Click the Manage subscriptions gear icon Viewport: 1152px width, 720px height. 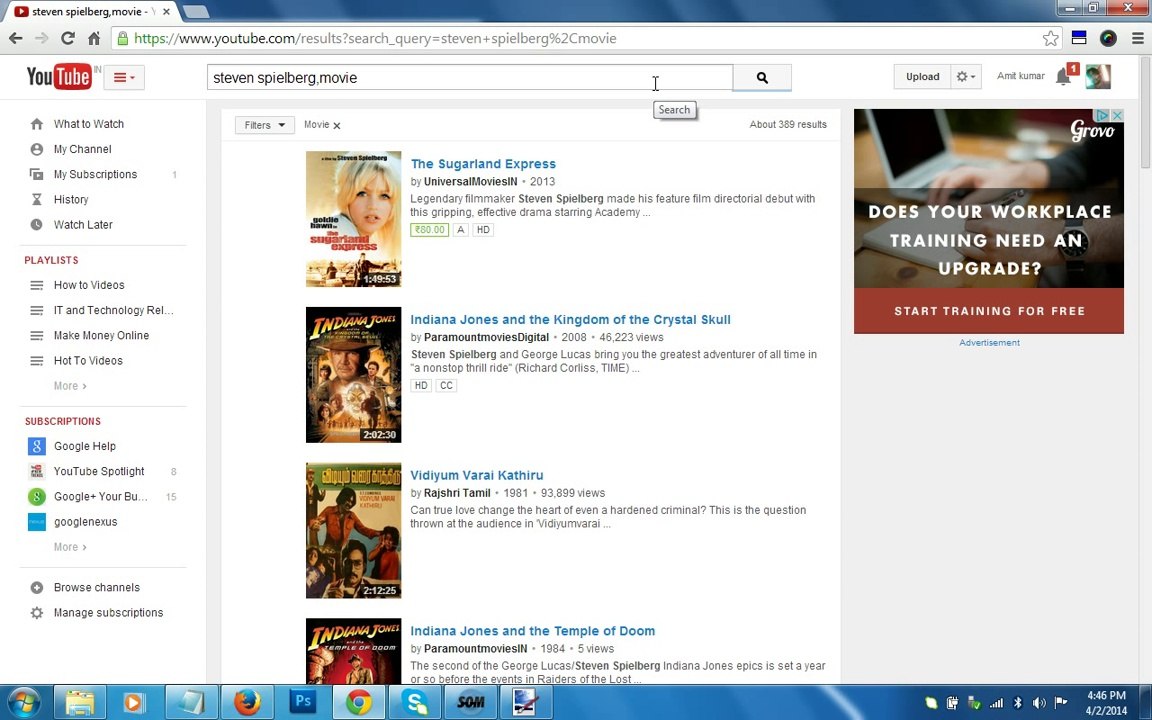click(36, 613)
